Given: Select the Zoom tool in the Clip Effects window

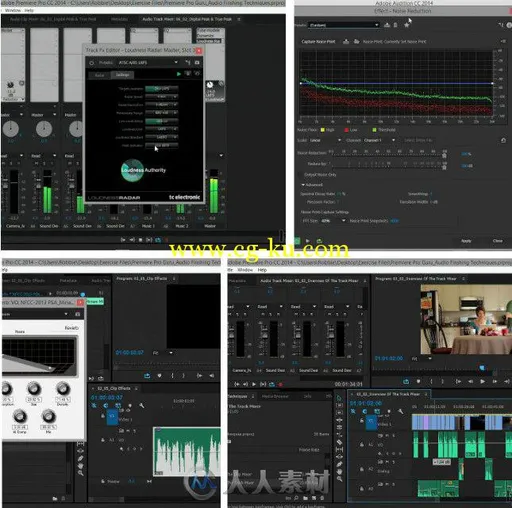Looking at the screenshot, I should coord(81,473).
